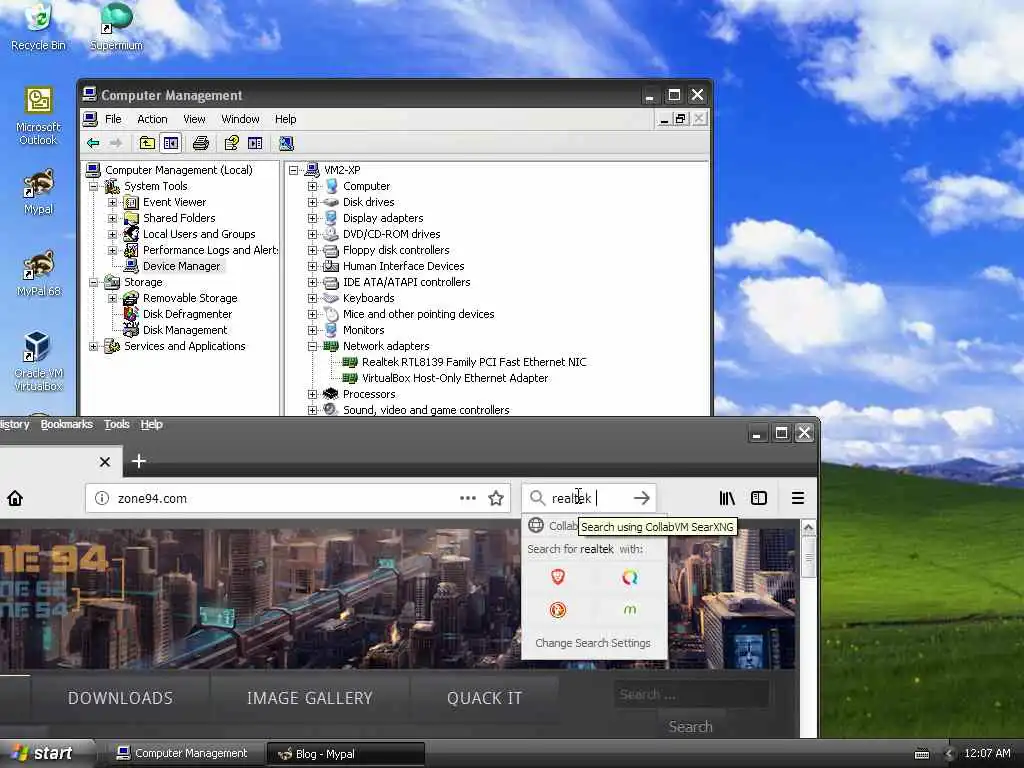Open the File menu in Computer Management
The image size is (1024, 768).
[113, 119]
